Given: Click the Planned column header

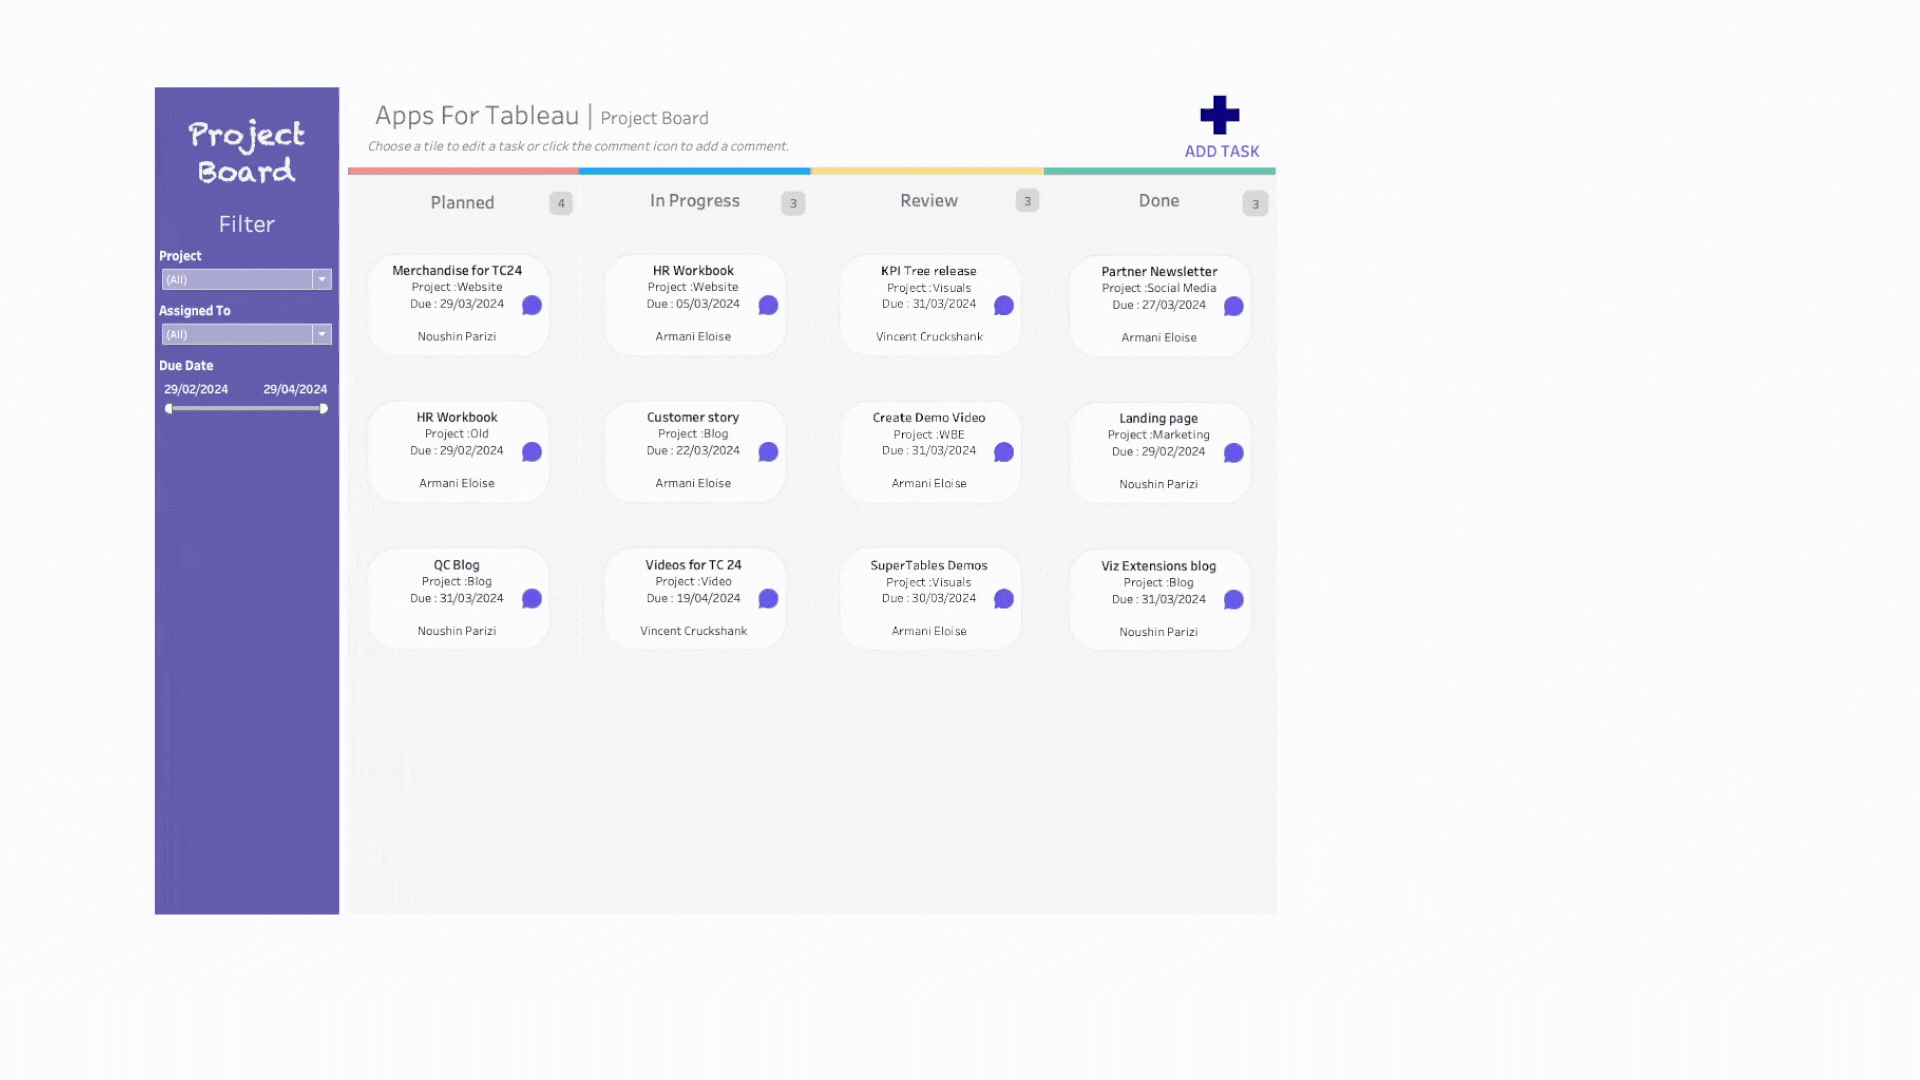Looking at the screenshot, I should point(462,203).
